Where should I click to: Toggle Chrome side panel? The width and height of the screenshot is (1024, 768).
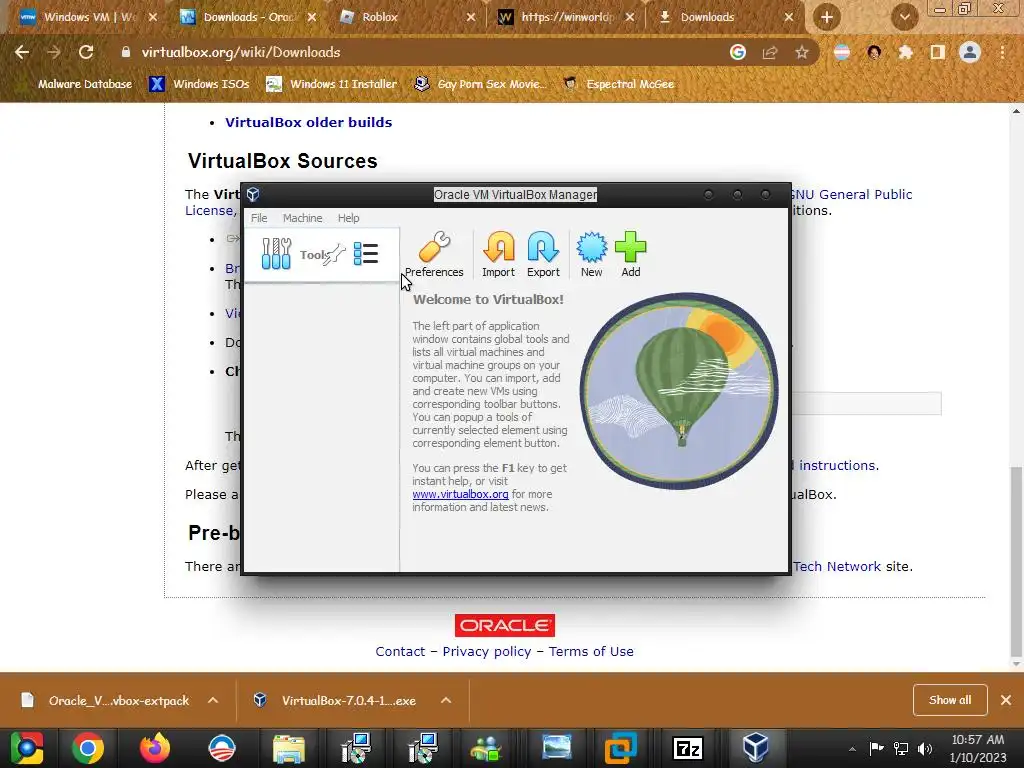(938, 52)
